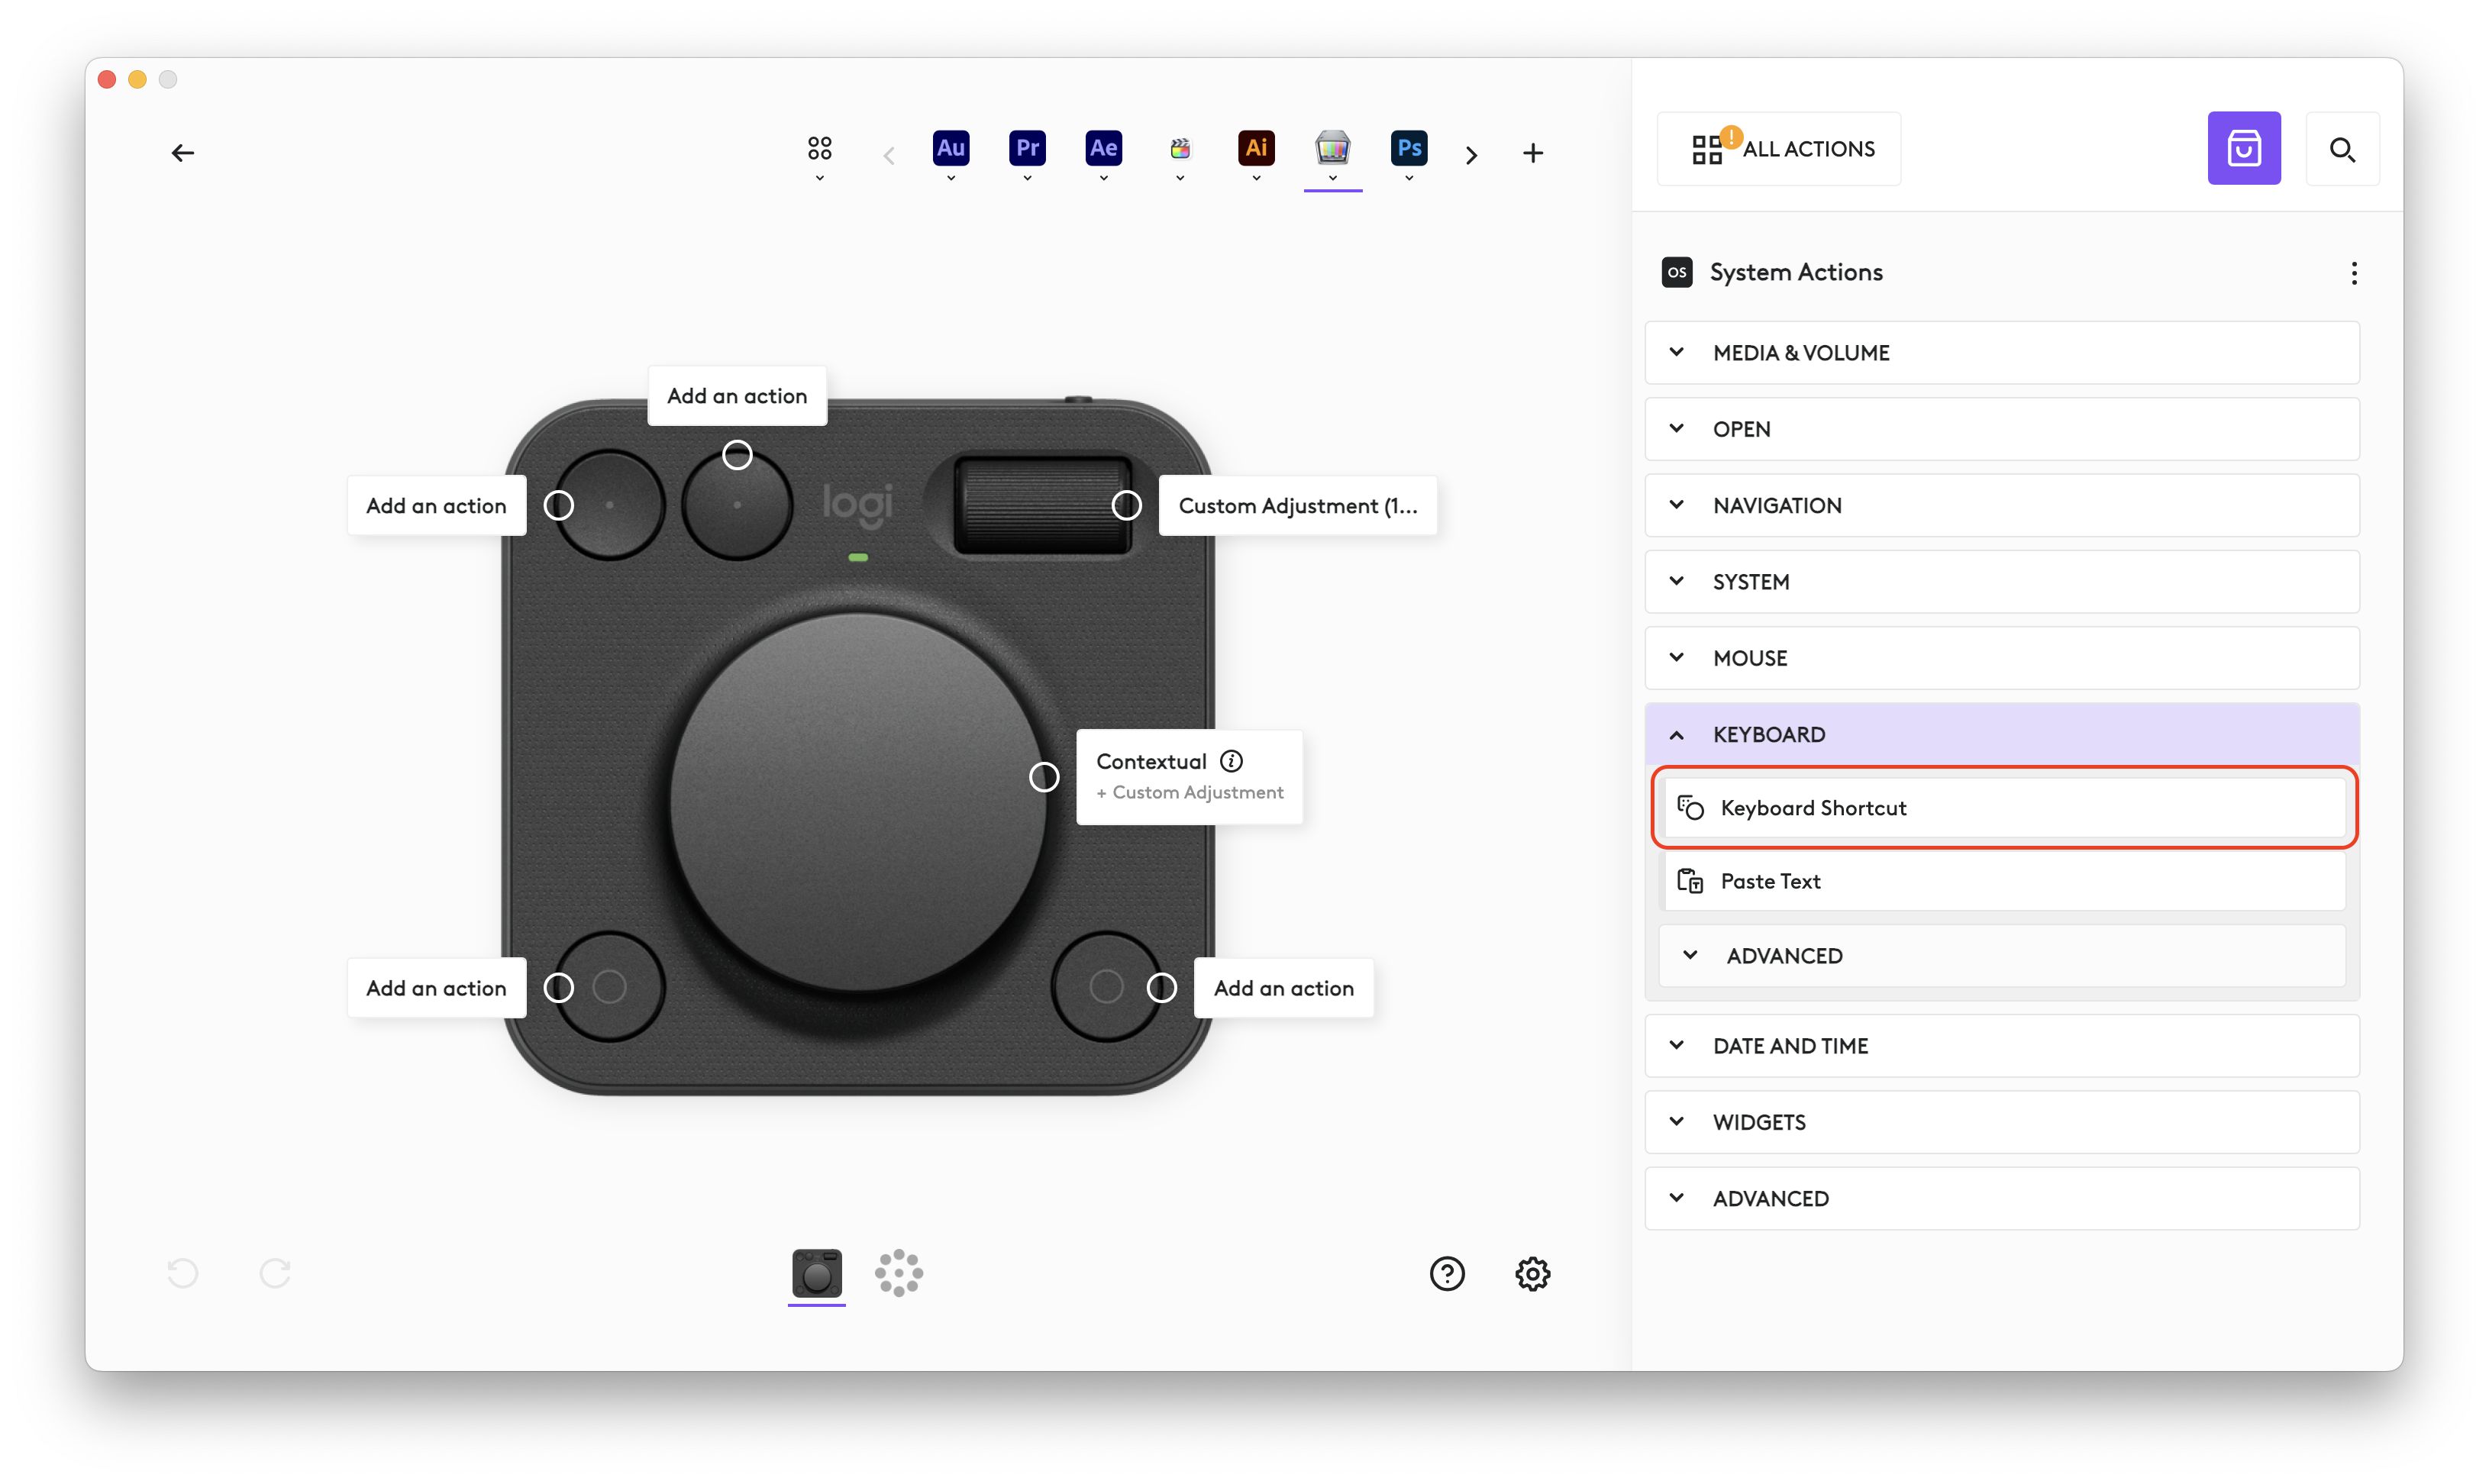Open help question mark
2489x1484 pixels.
1446,1273
